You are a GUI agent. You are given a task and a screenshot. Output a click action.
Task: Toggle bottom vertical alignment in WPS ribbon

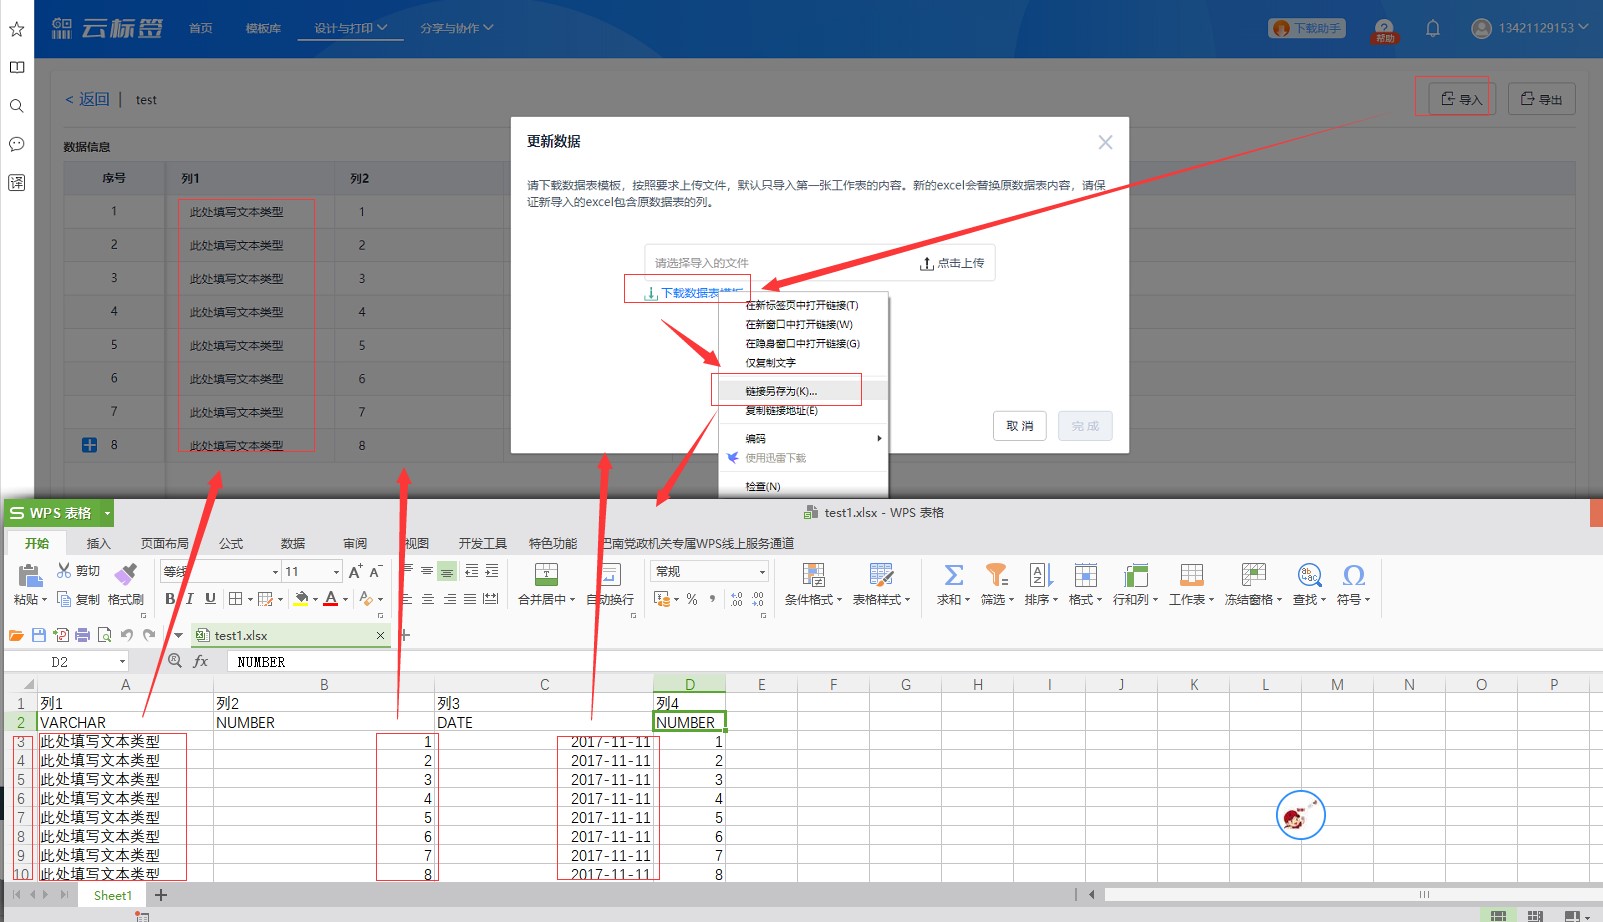[448, 571]
